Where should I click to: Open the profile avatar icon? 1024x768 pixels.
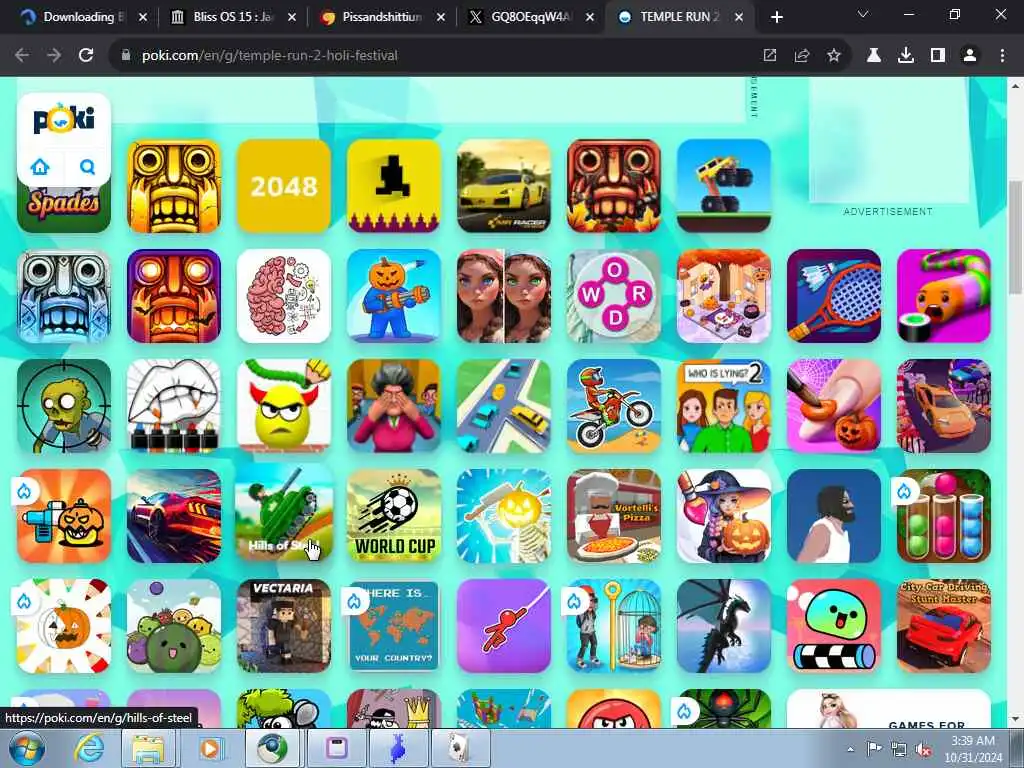pyautogui.click(x=970, y=56)
